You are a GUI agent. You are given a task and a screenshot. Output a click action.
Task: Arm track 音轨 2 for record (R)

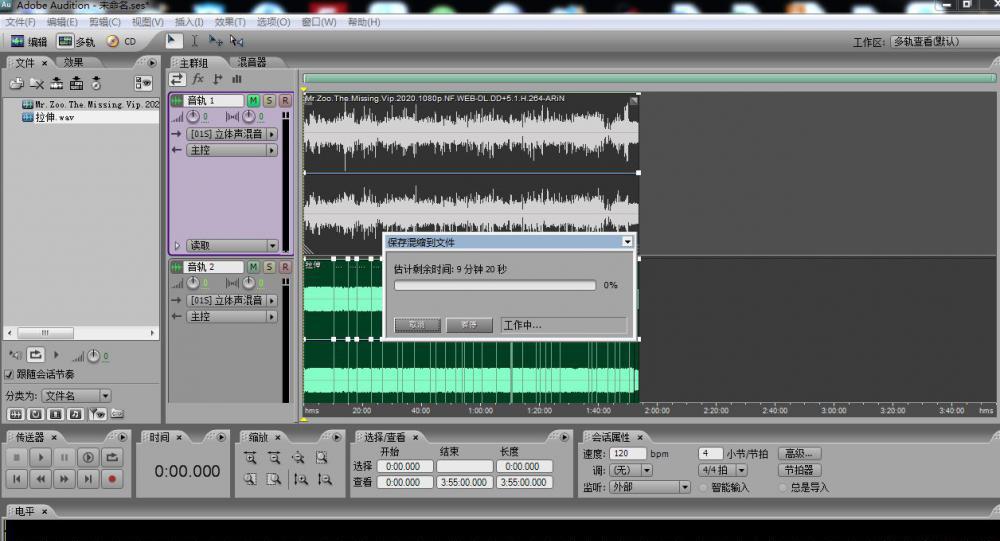(x=285, y=267)
